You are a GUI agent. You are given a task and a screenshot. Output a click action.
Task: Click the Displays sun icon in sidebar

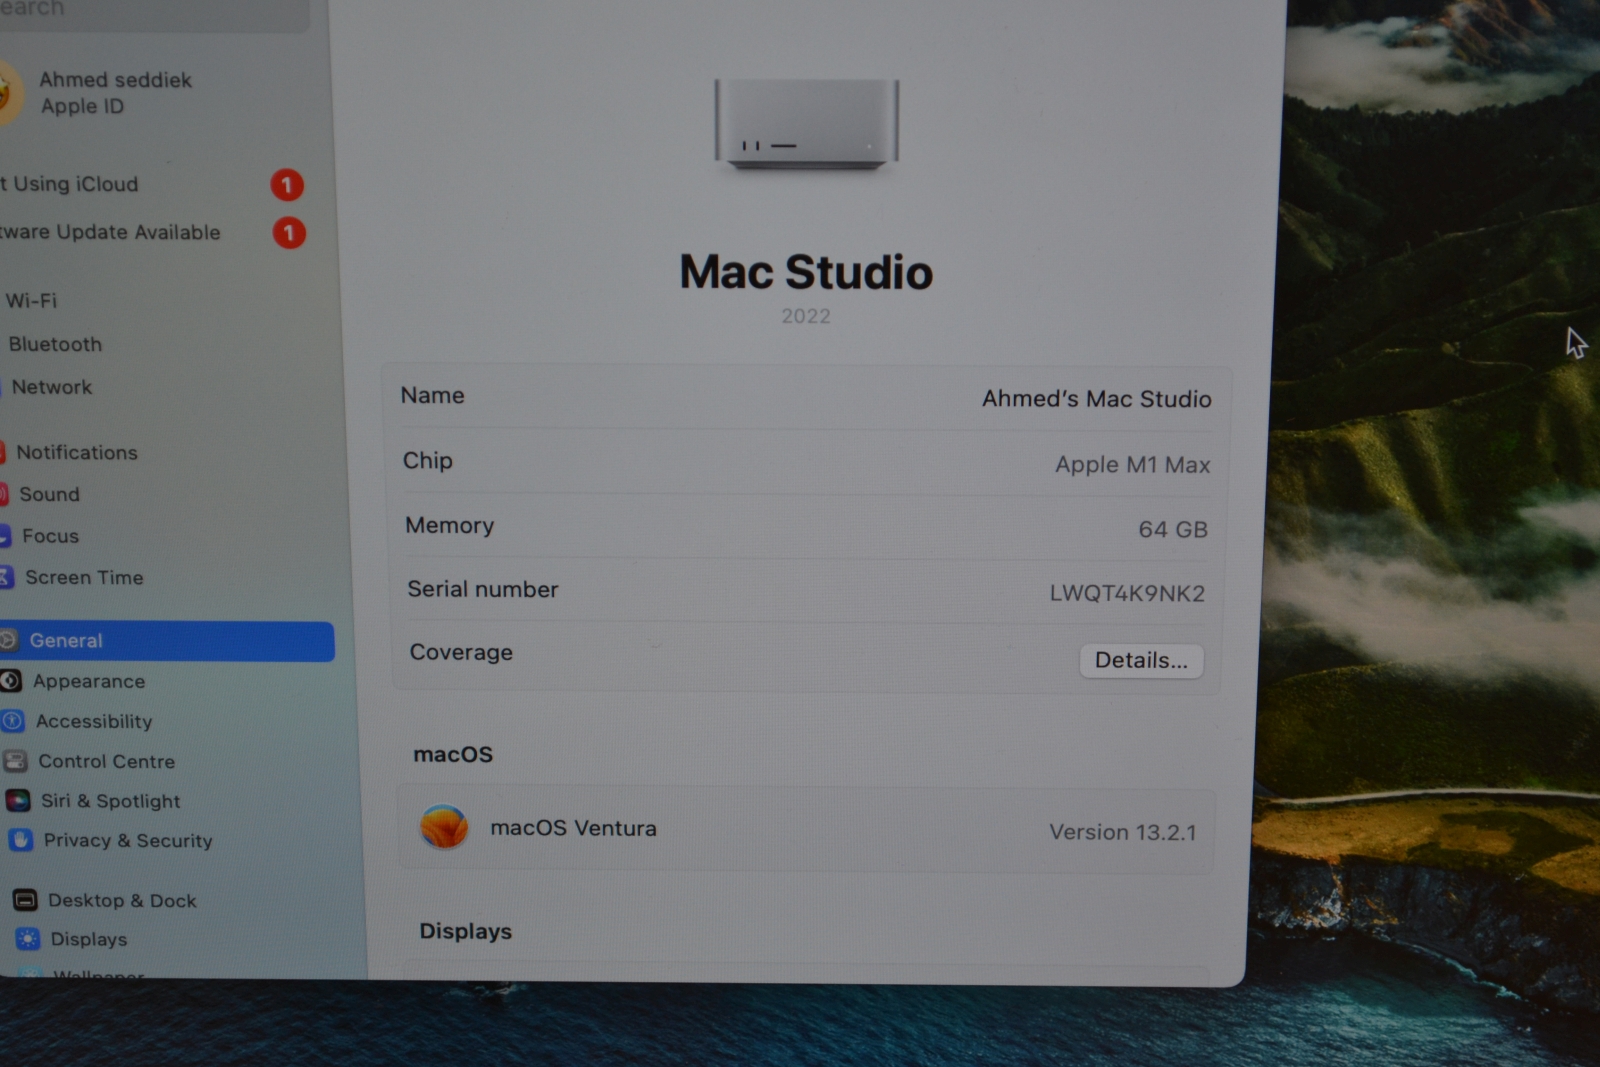28,939
